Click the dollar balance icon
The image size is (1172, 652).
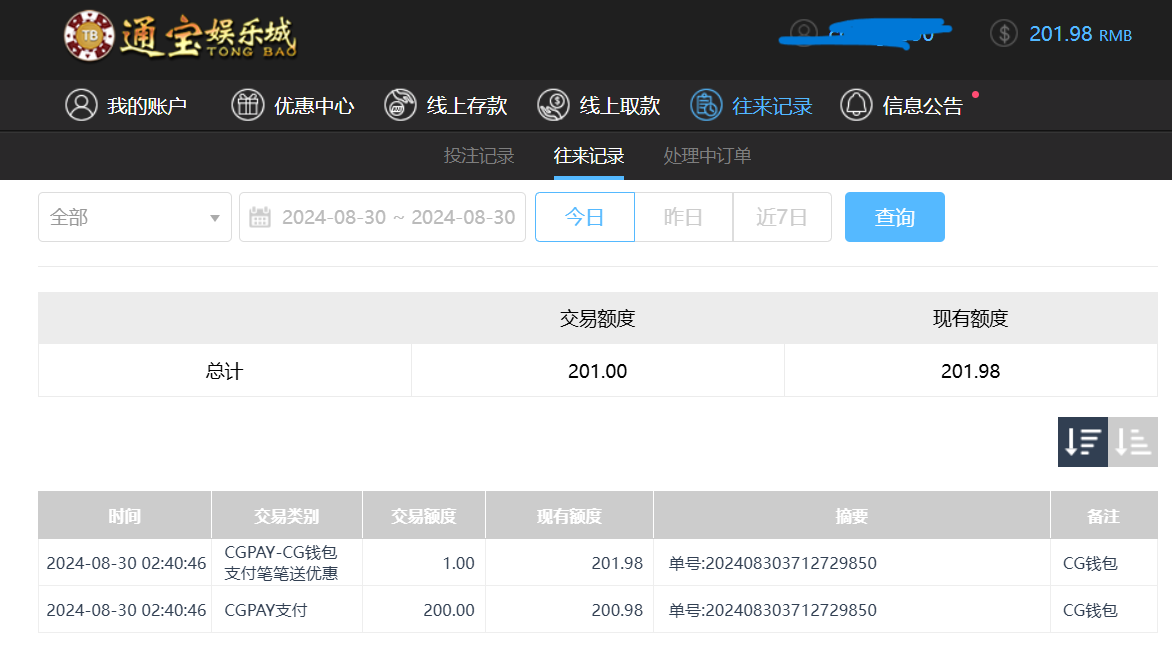point(1003,34)
